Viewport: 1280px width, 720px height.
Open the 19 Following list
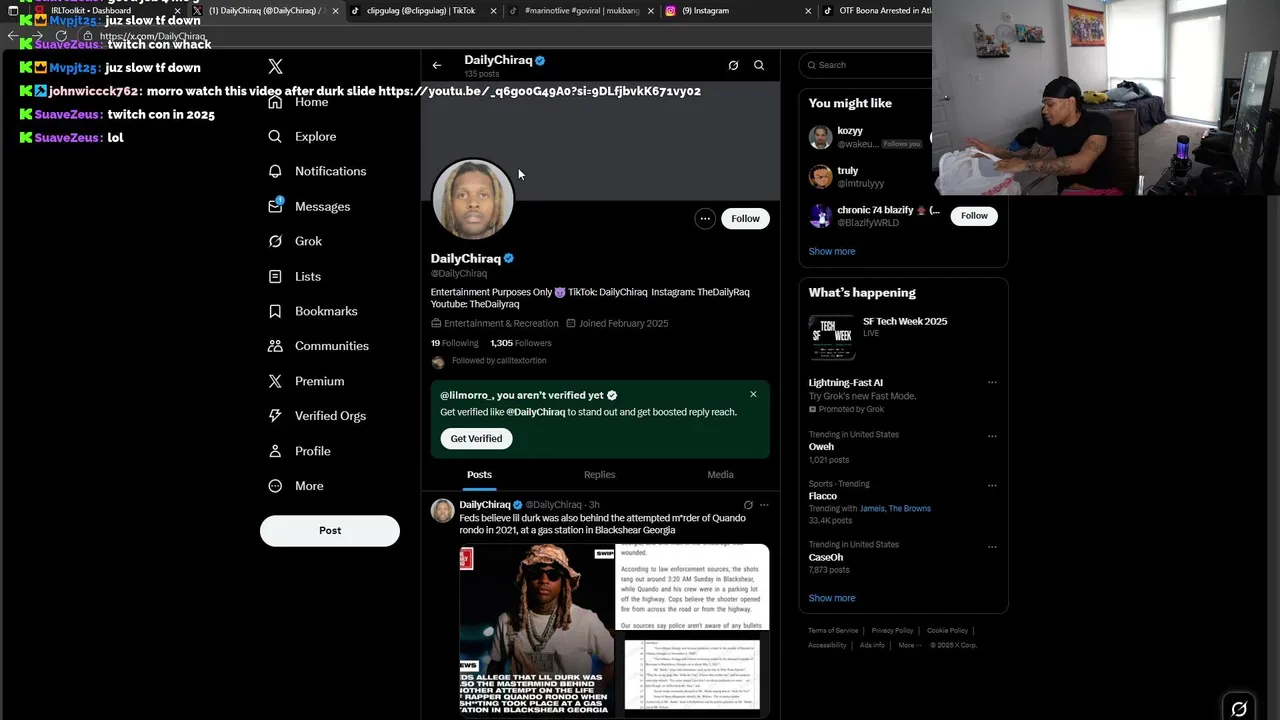(x=455, y=343)
